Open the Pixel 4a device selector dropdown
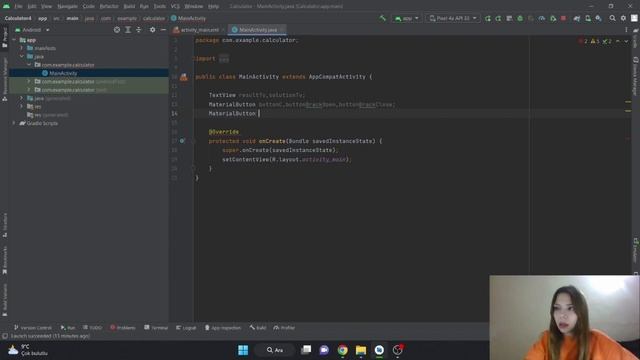640x360 pixels. coord(452,18)
